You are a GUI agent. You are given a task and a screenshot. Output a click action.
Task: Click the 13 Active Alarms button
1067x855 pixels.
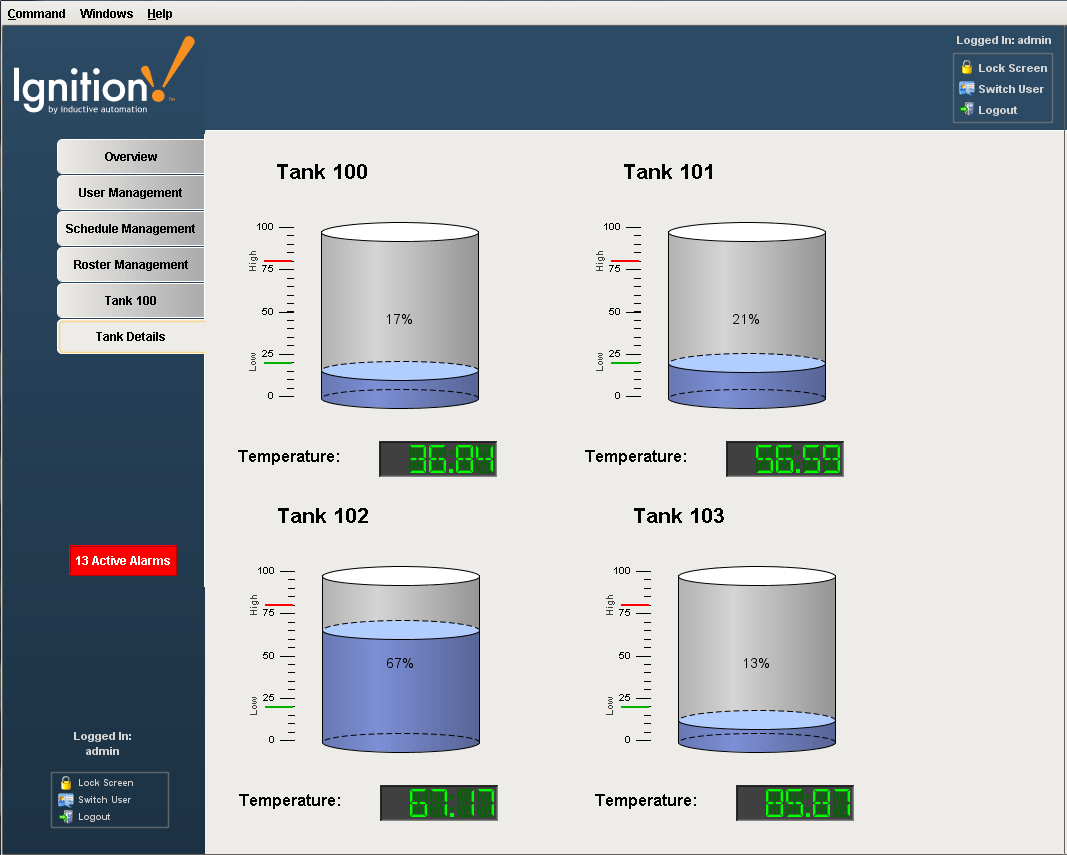(122, 561)
